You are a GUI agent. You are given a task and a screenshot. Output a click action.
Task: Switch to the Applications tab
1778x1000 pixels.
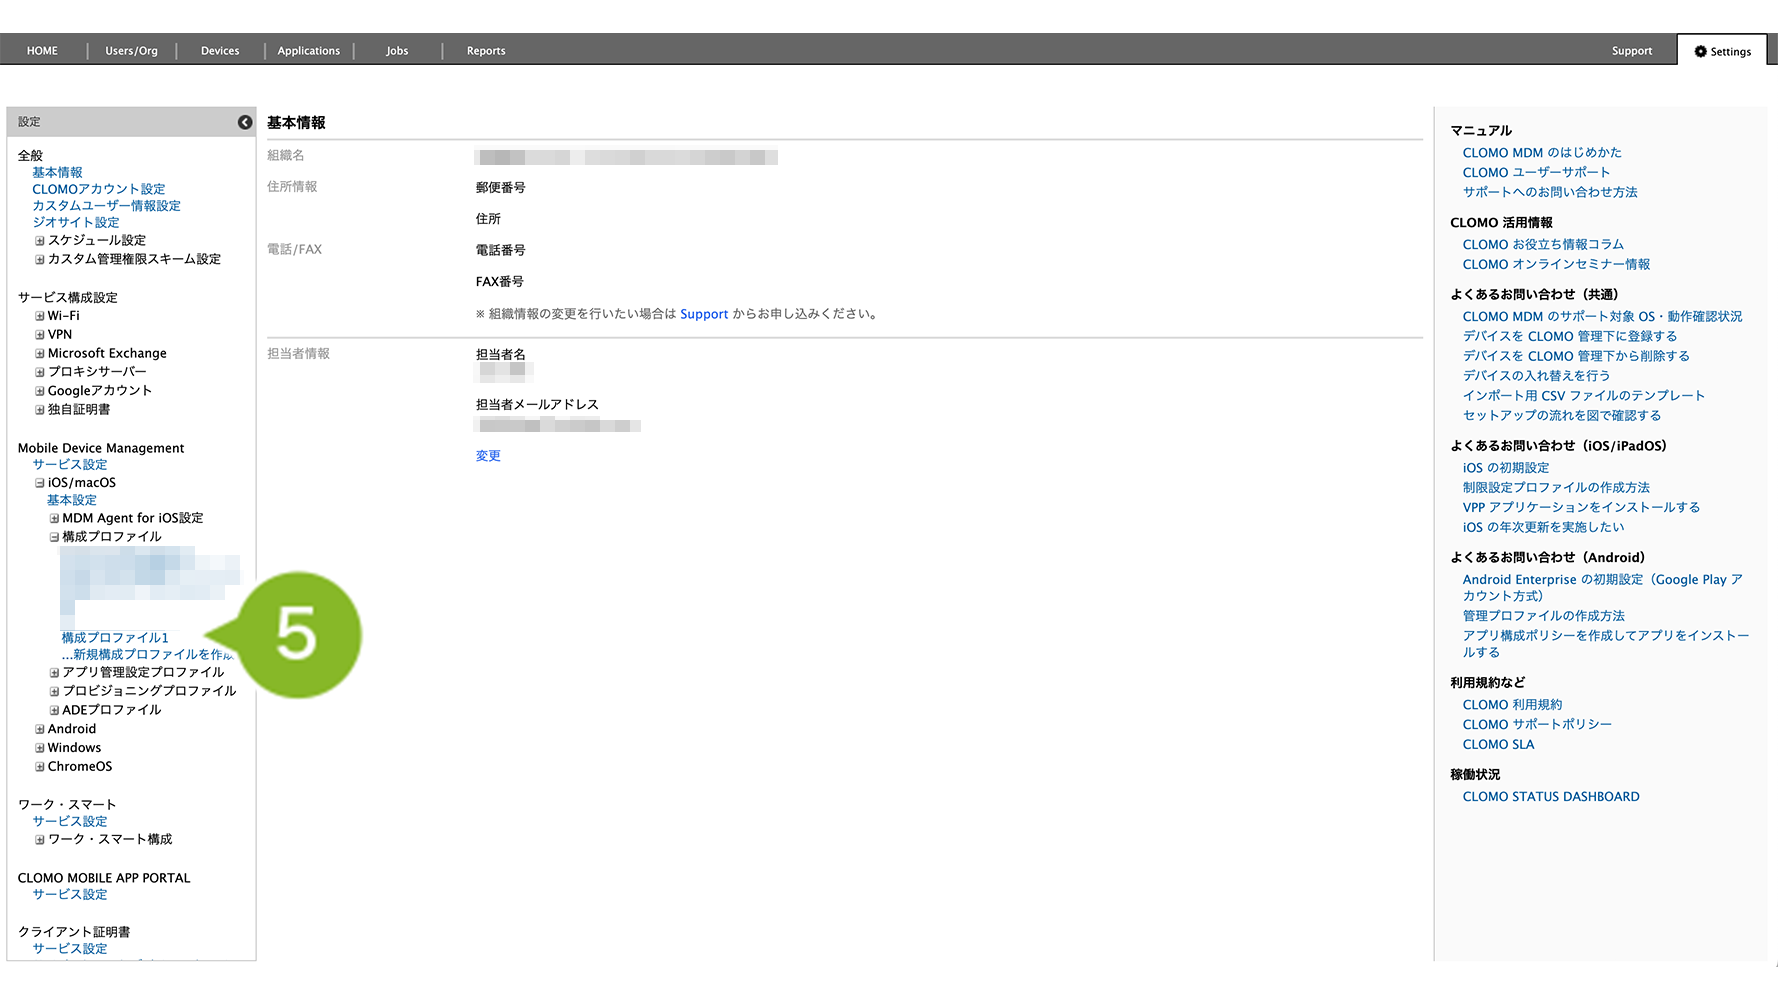pos(308,51)
